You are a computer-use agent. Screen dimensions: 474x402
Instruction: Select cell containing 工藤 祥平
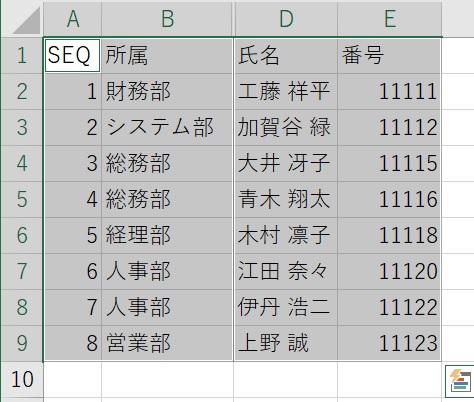pos(286,91)
